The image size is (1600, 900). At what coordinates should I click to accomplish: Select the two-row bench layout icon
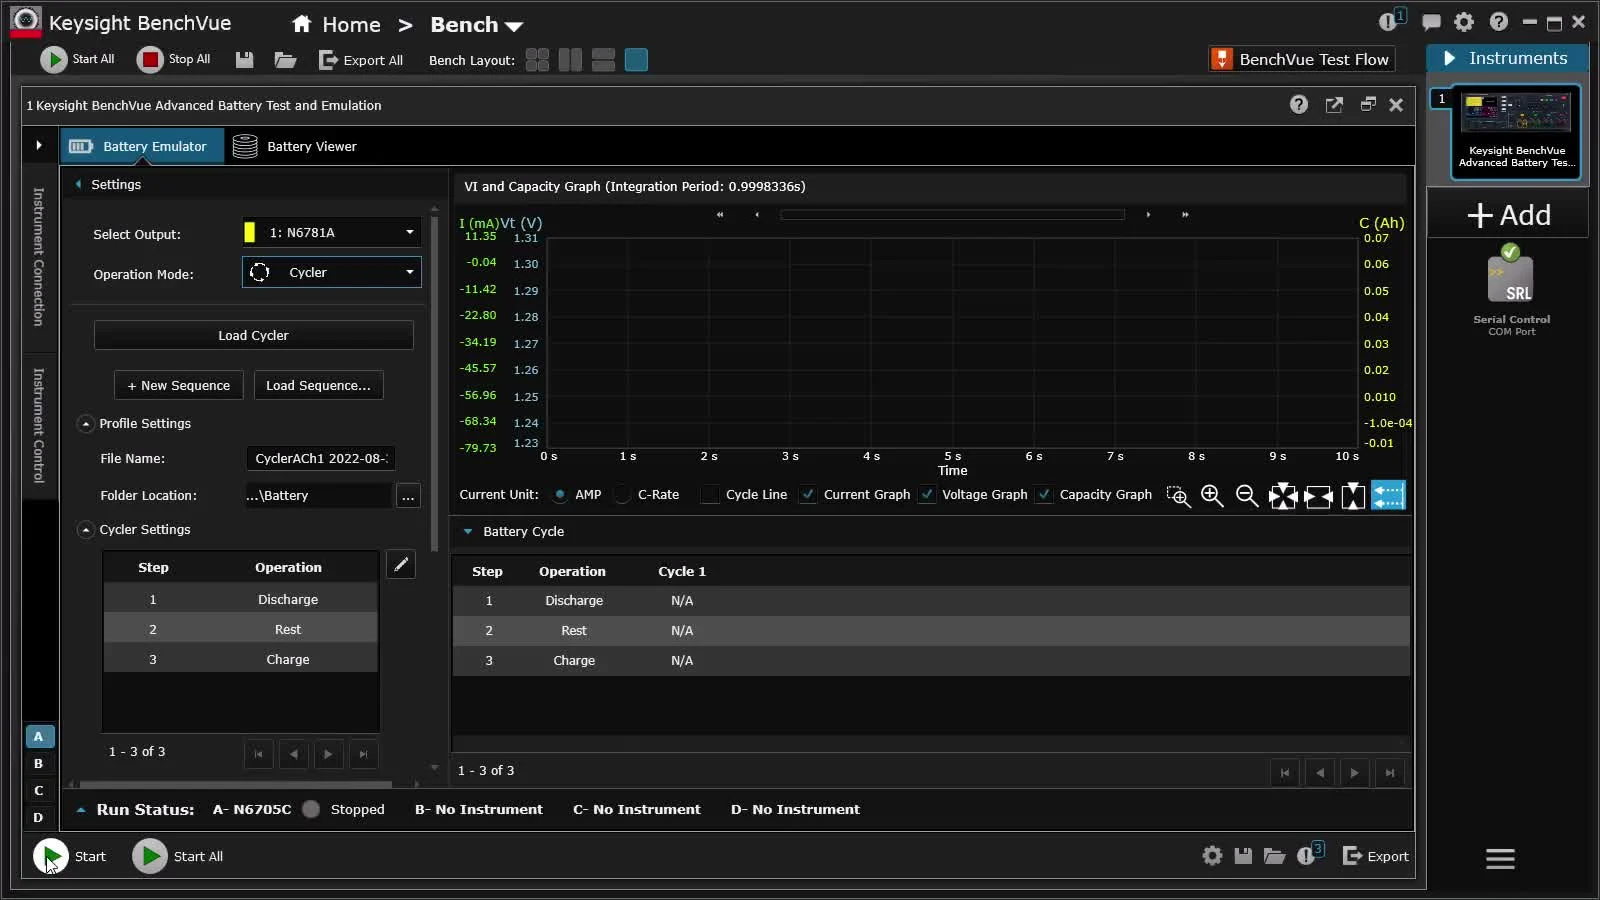coord(603,60)
